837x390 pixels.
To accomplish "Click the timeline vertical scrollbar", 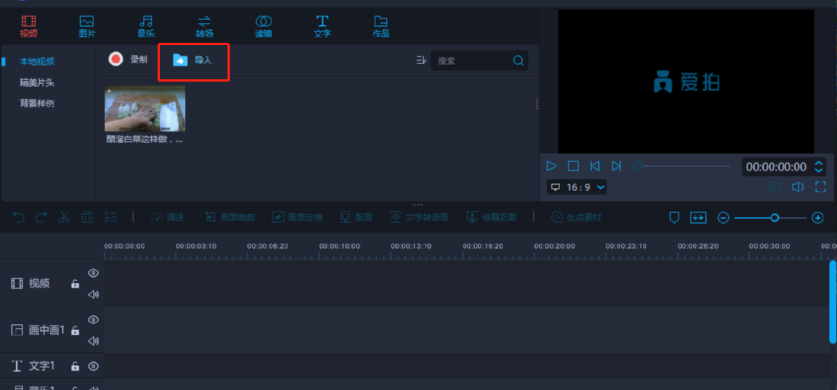I will click(x=833, y=301).
